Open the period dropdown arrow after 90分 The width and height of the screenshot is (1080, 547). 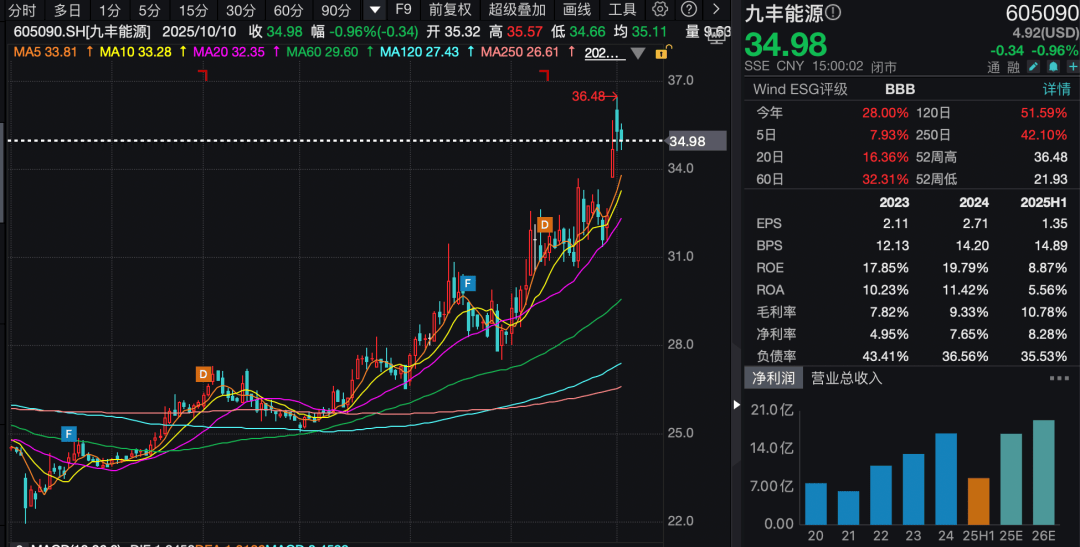click(x=374, y=10)
